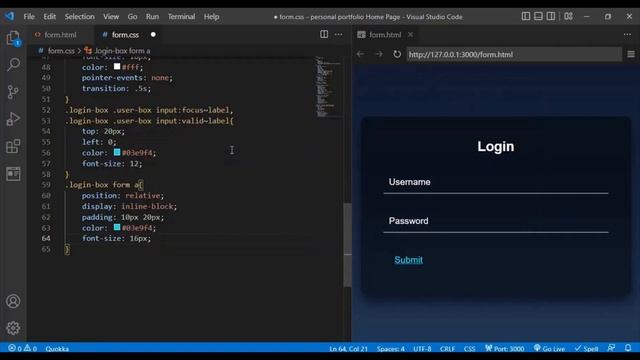Close the form.html preview tab
Screen dimensions: 640x360
410,35
